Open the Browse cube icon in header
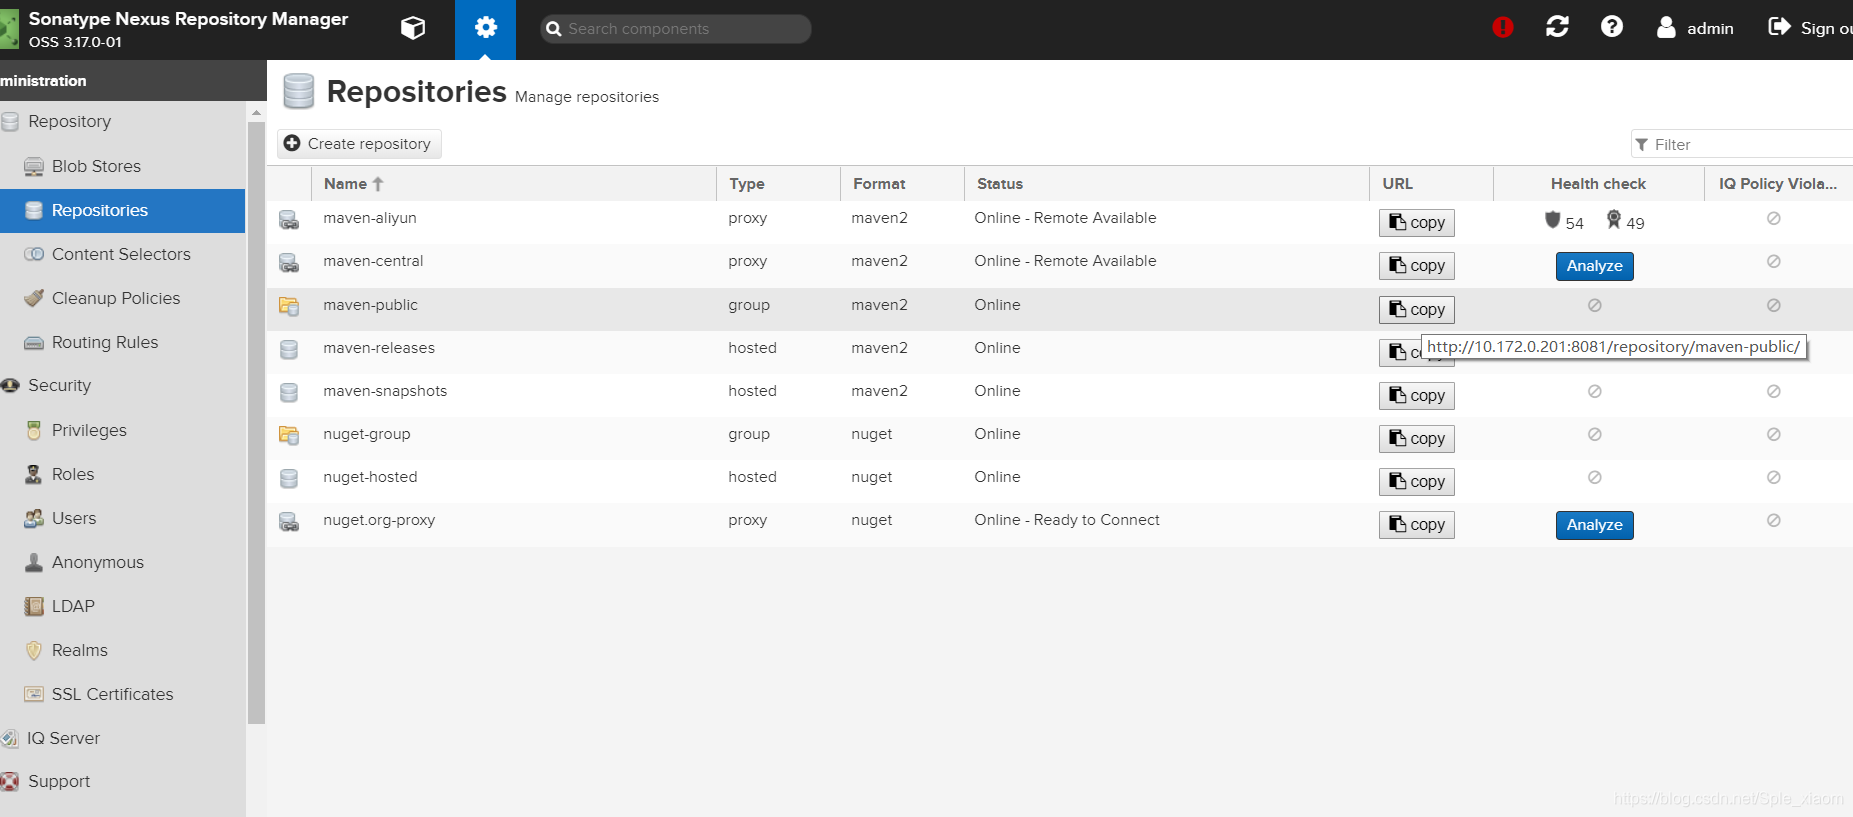The height and width of the screenshot is (817, 1853). [x=413, y=28]
